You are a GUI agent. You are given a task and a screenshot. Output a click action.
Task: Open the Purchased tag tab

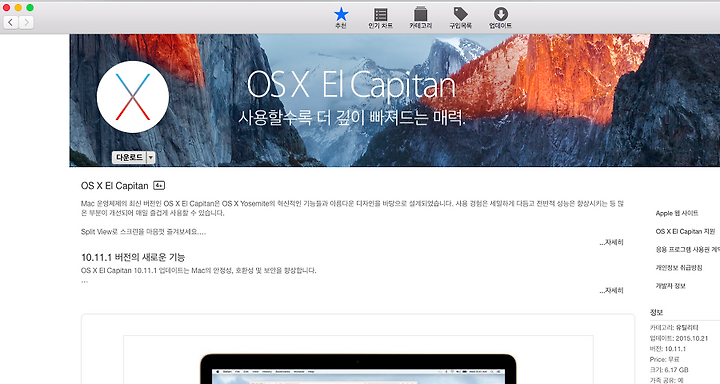point(460,18)
